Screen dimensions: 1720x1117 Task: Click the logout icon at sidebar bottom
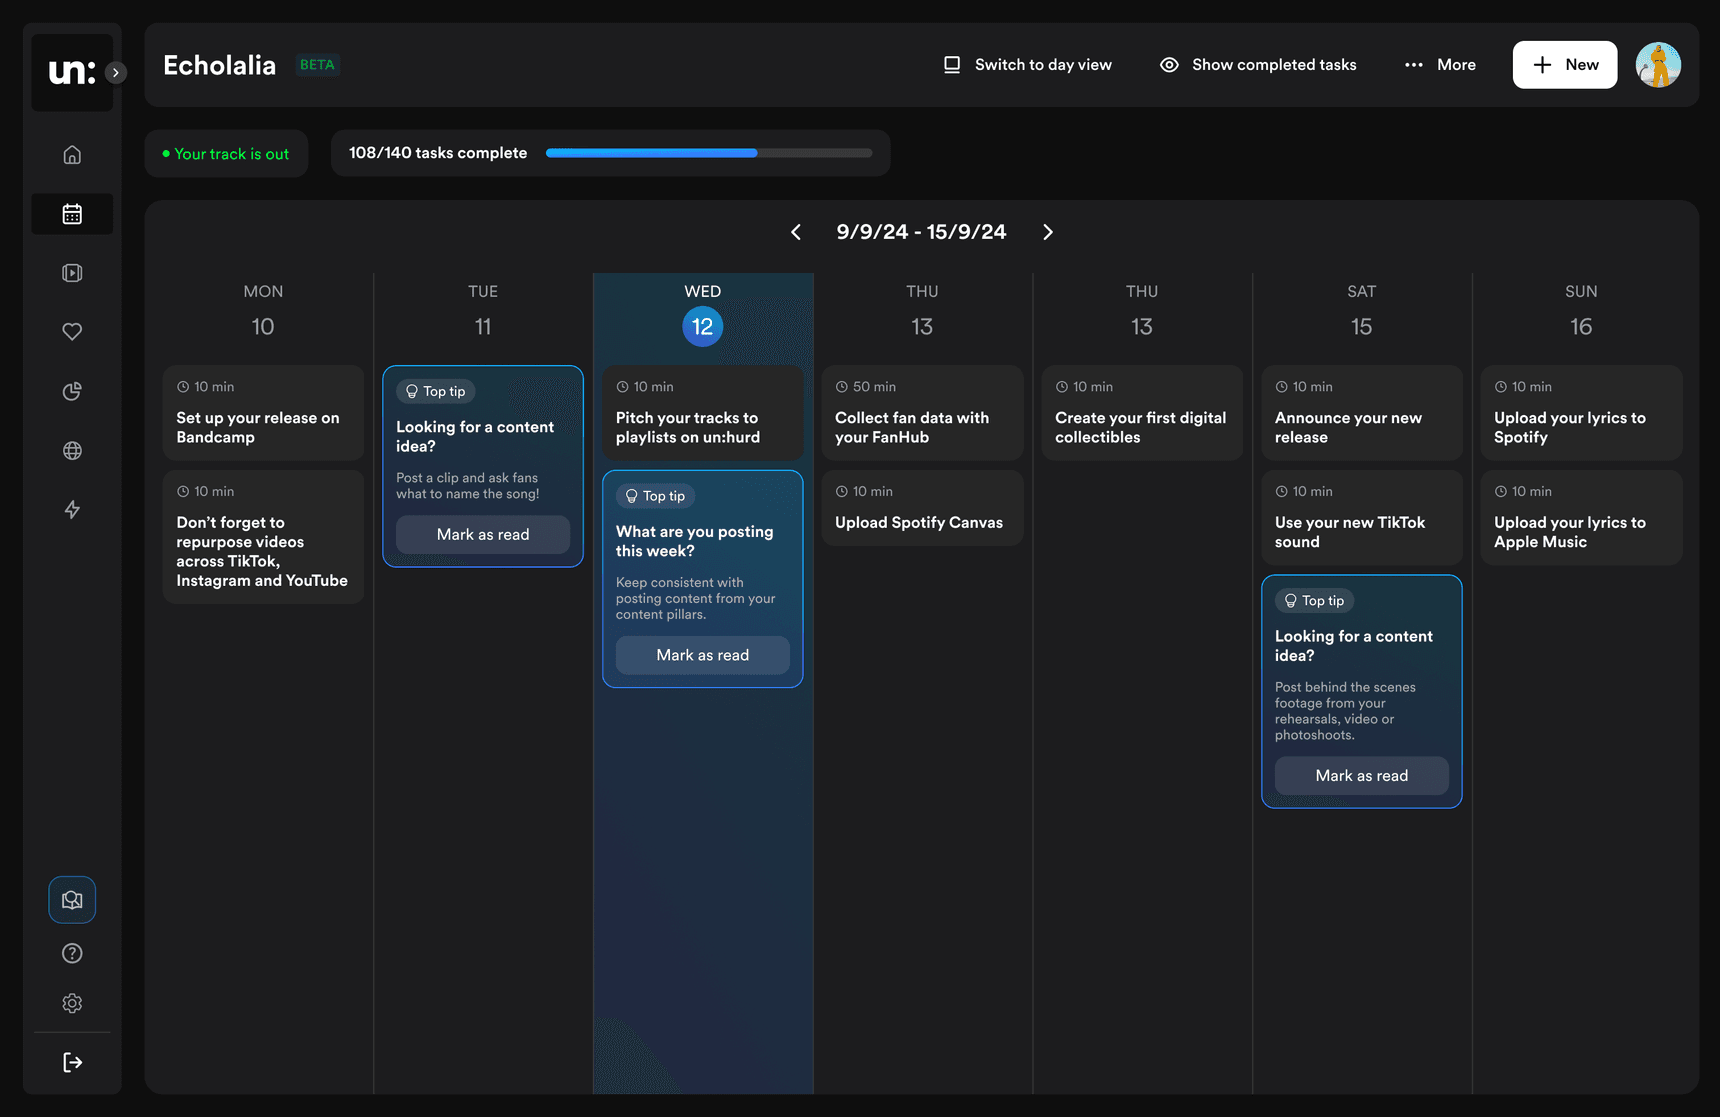pos(72,1062)
